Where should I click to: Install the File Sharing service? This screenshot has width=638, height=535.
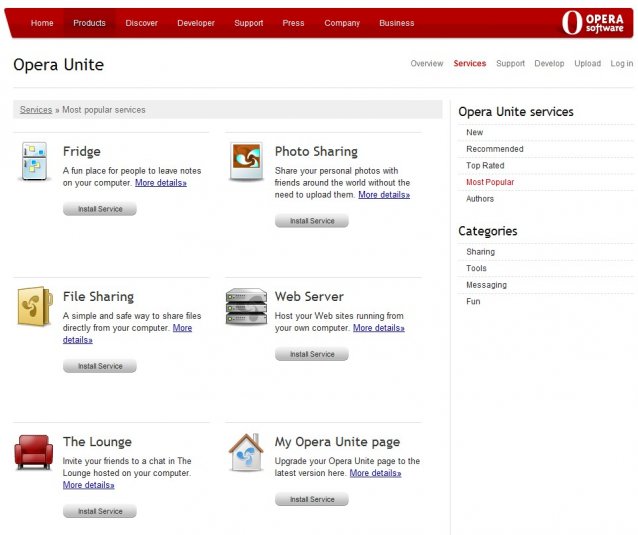(x=100, y=366)
